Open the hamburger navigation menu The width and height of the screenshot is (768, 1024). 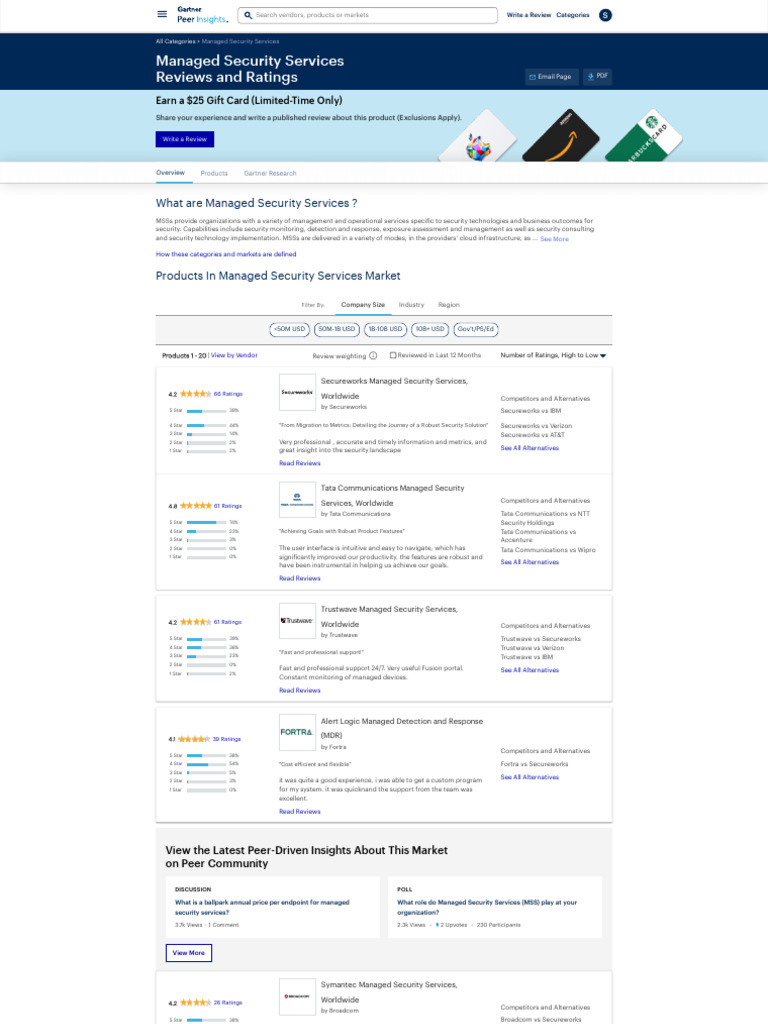tap(162, 14)
